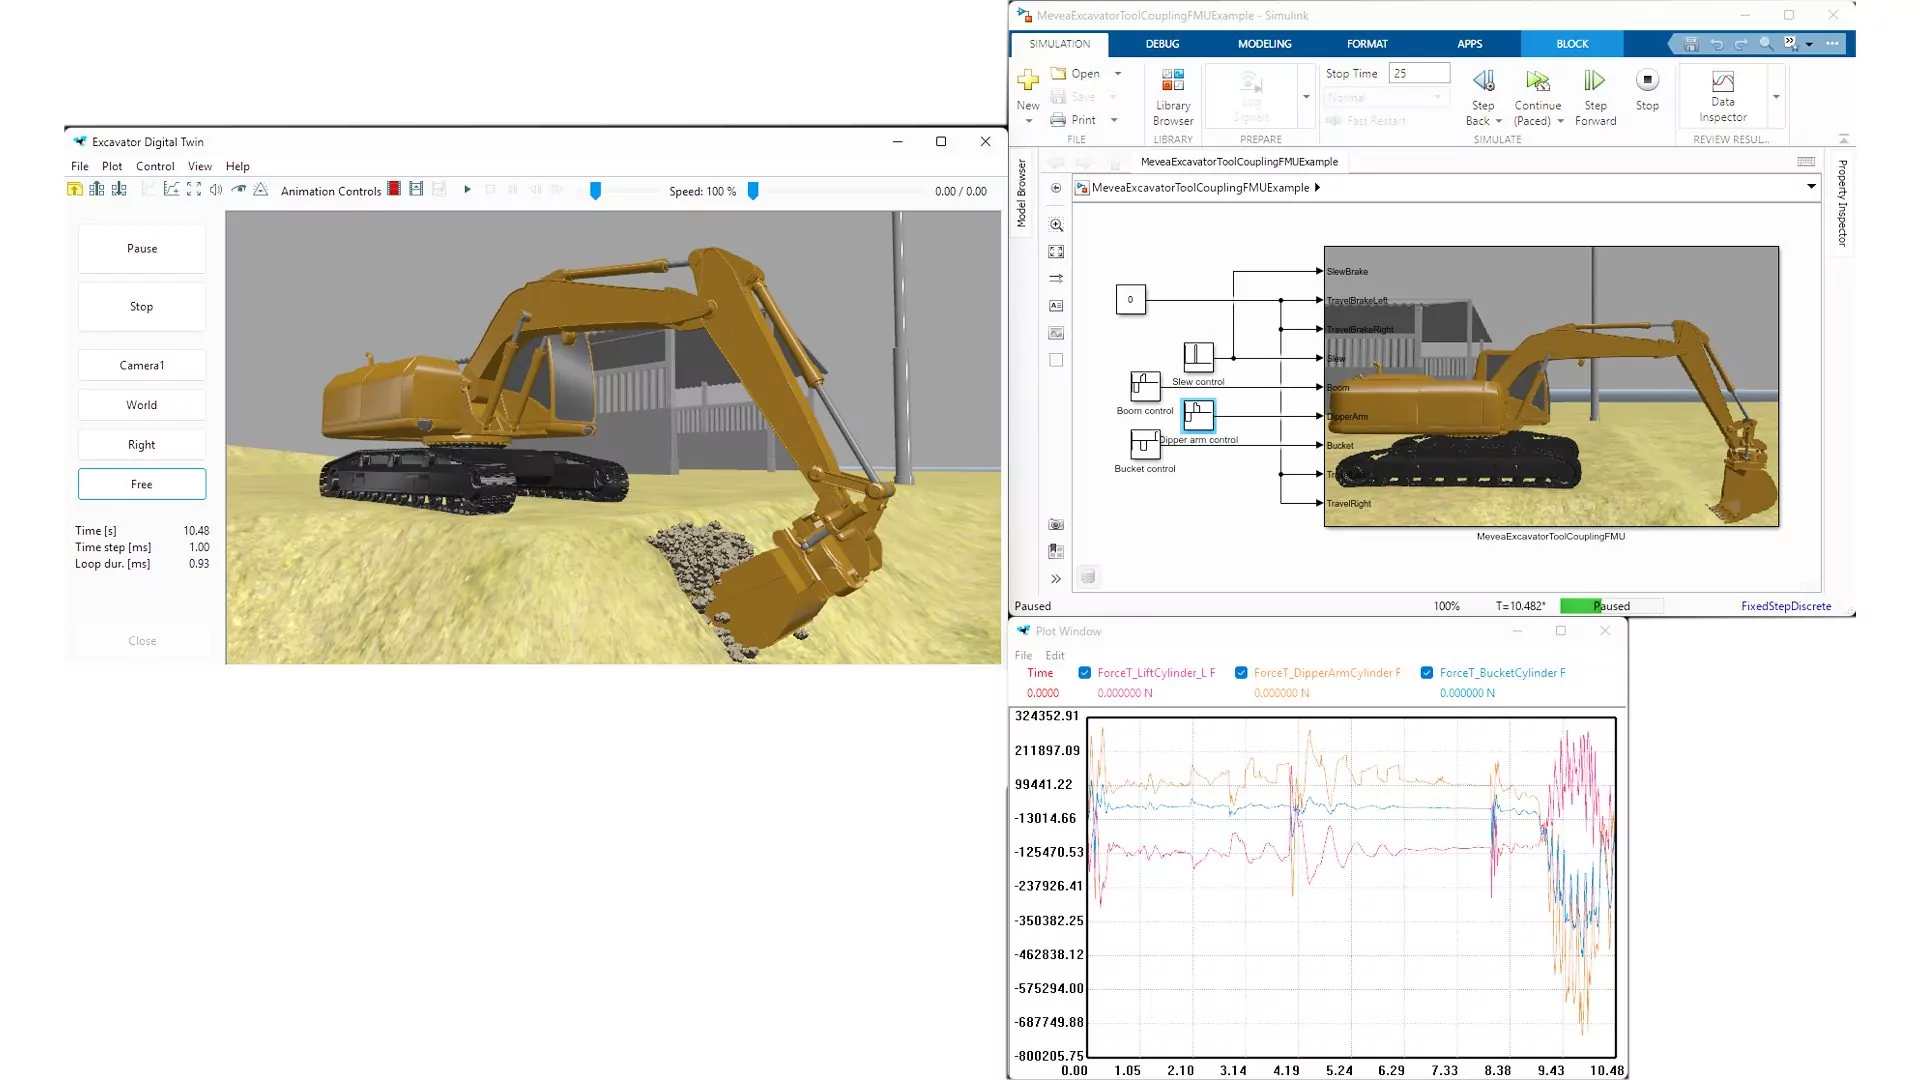Uncheck the ForceT_DipperArmCylinder signal
Viewport: 1920px width, 1080px height.
coord(1240,672)
